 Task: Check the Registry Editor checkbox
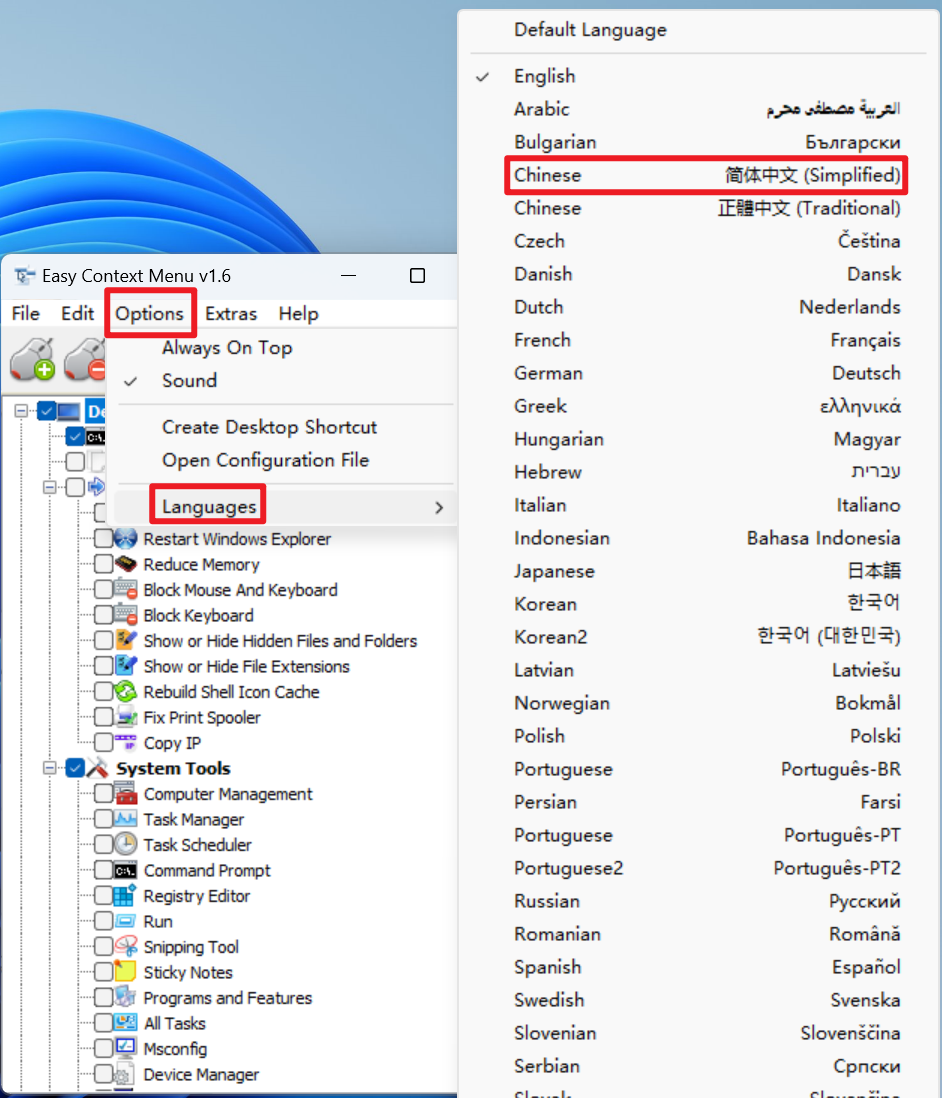point(104,896)
